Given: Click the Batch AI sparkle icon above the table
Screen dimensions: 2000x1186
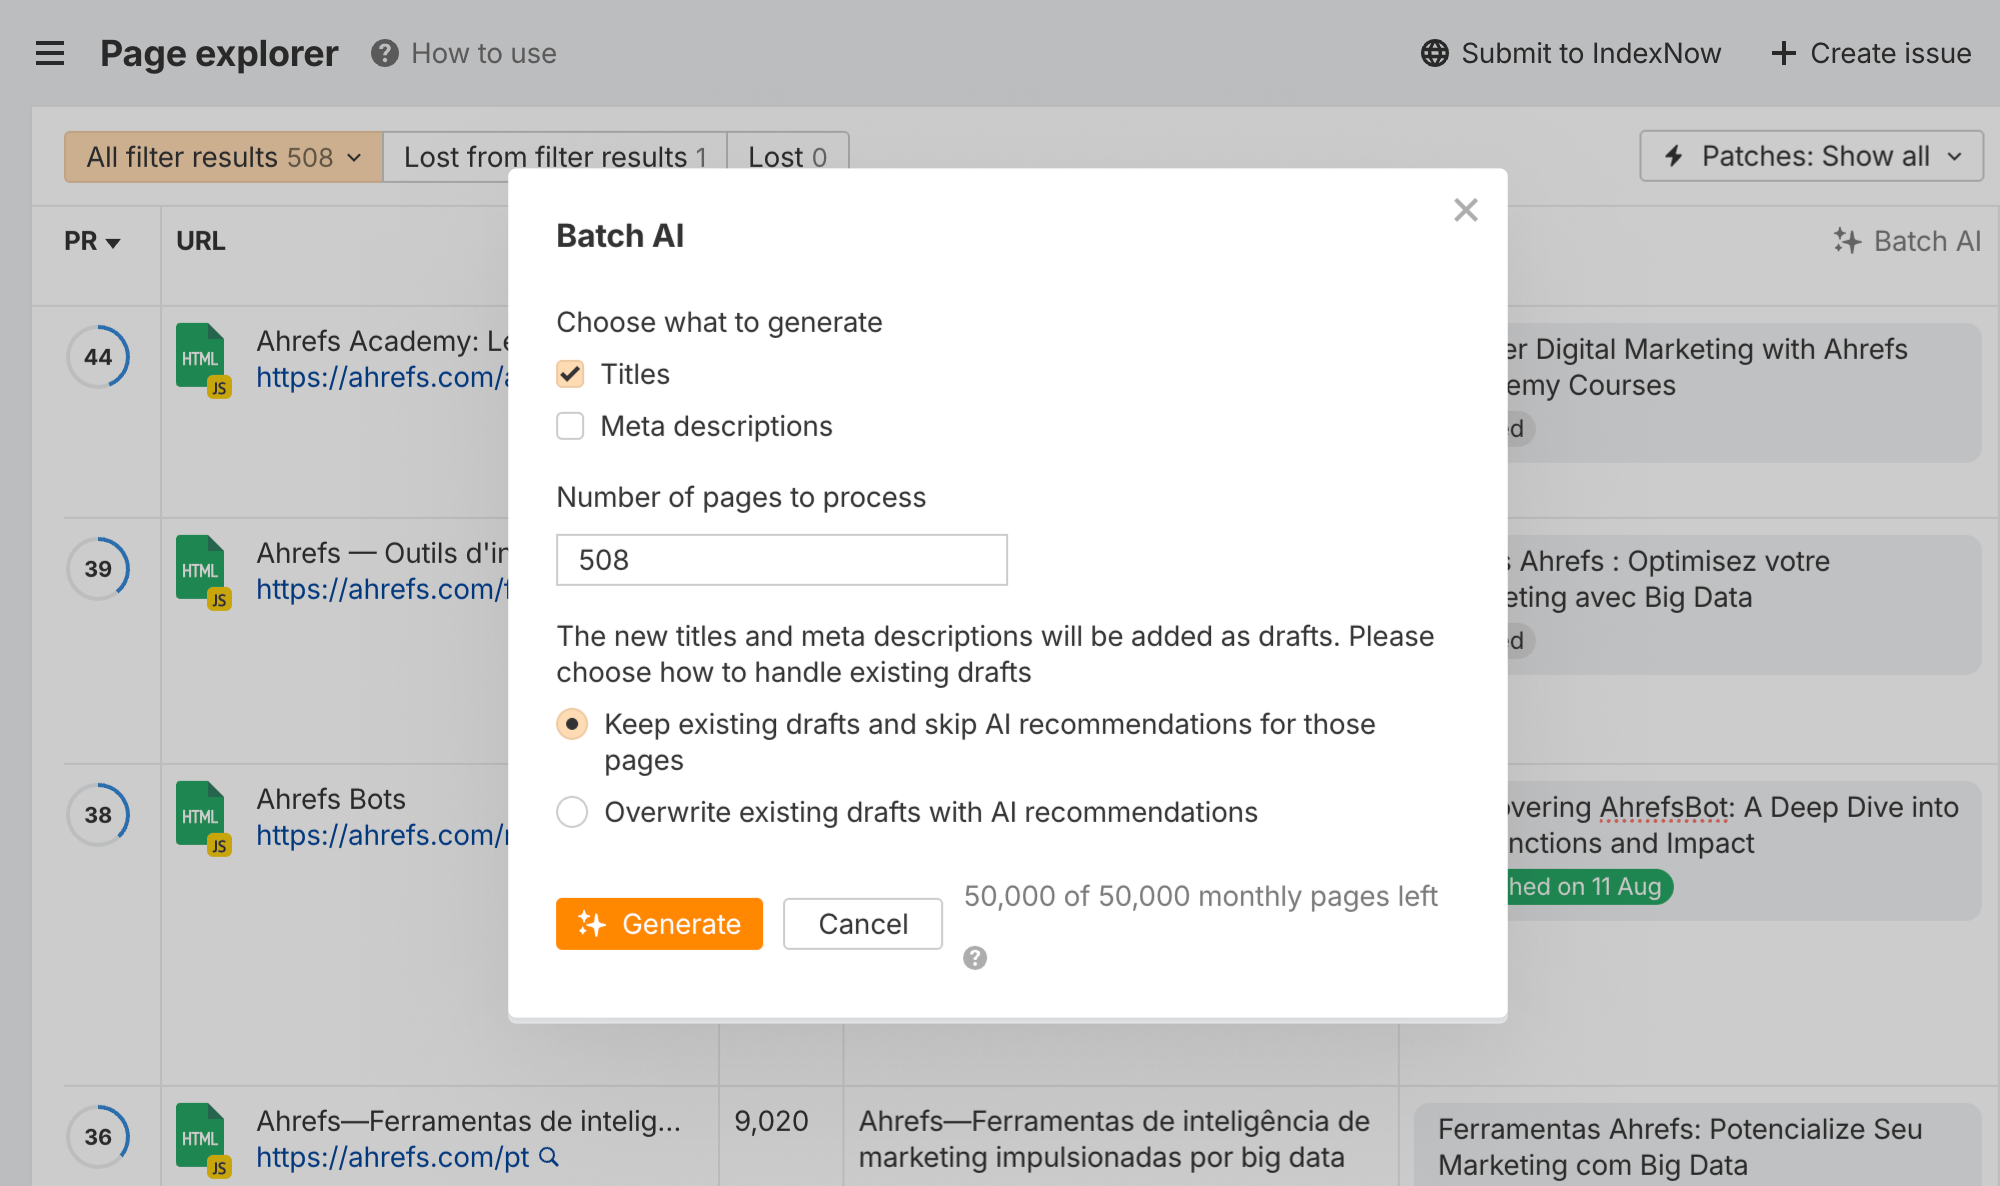Looking at the screenshot, I should point(1846,240).
